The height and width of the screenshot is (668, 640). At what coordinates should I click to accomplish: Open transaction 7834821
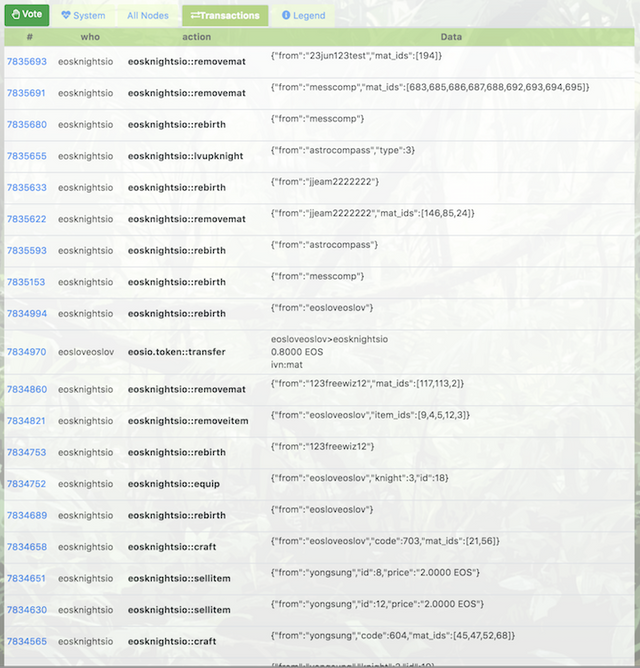tap(26, 421)
